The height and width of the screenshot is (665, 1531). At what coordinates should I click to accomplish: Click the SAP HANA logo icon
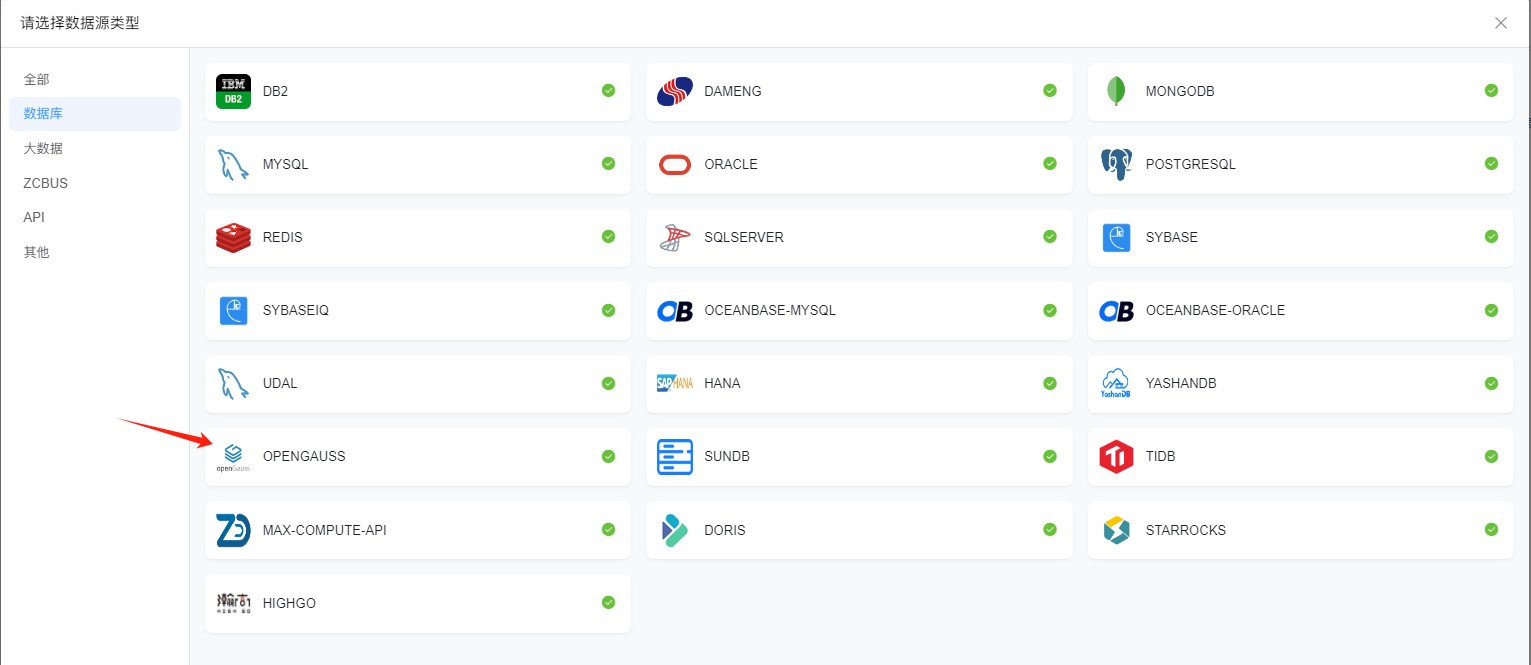675,383
